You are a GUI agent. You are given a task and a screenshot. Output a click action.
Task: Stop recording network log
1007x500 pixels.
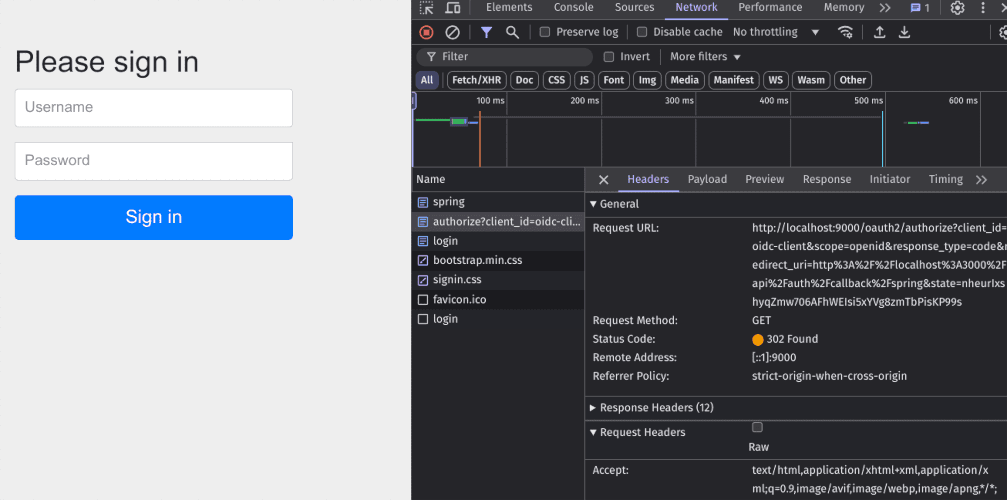426,32
